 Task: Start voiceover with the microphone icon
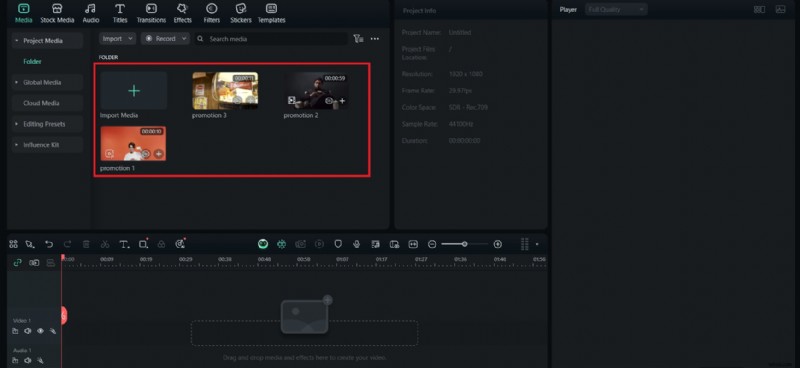(x=357, y=244)
